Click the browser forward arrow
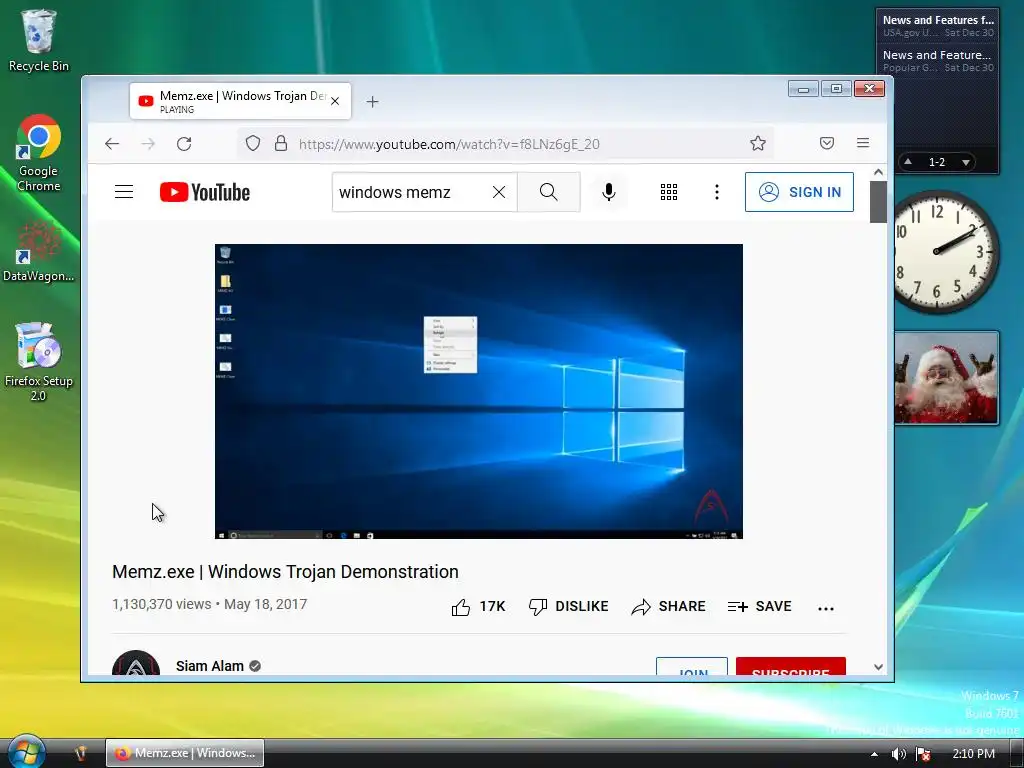This screenshot has height=768, width=1024. [148, 144]
